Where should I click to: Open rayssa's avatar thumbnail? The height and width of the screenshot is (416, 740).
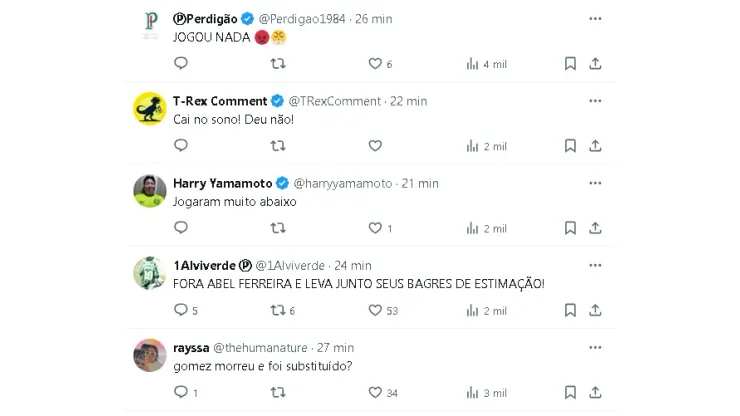point(150,355)
